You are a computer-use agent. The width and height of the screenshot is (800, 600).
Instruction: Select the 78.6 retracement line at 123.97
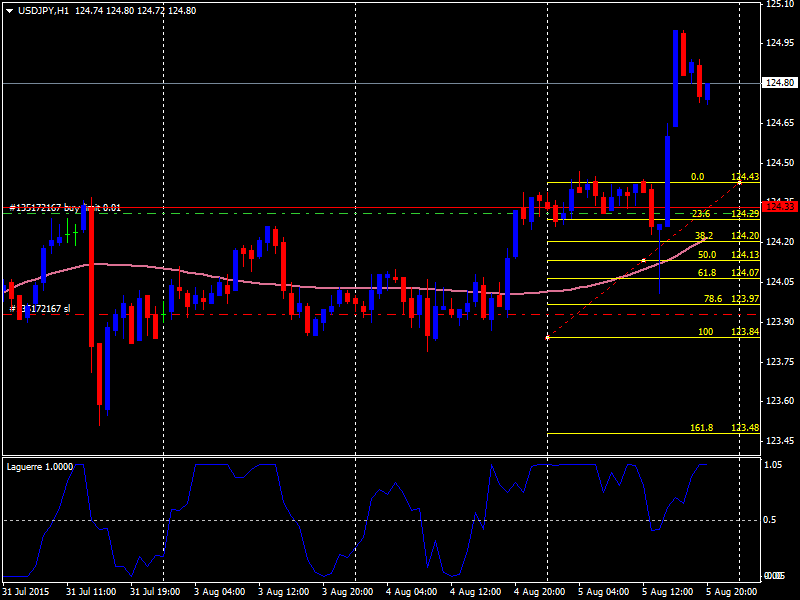(x=654, y=305)
